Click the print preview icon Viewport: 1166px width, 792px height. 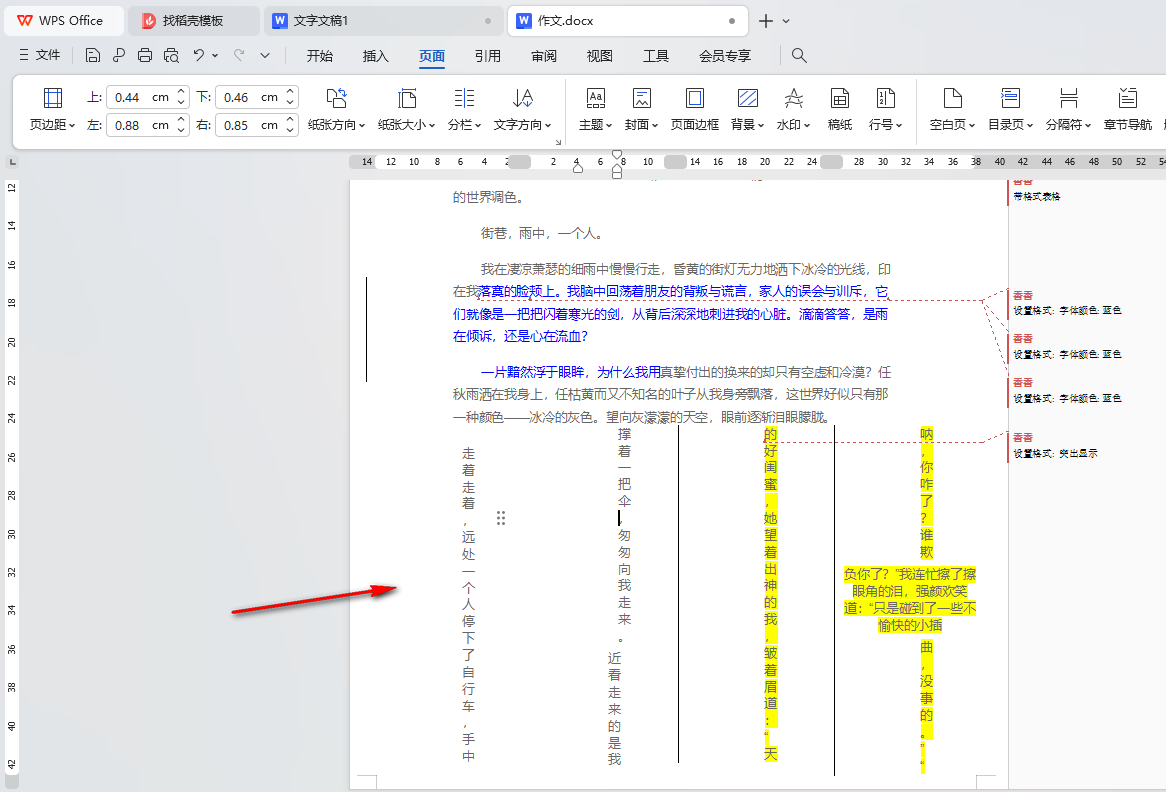[171, 55]
